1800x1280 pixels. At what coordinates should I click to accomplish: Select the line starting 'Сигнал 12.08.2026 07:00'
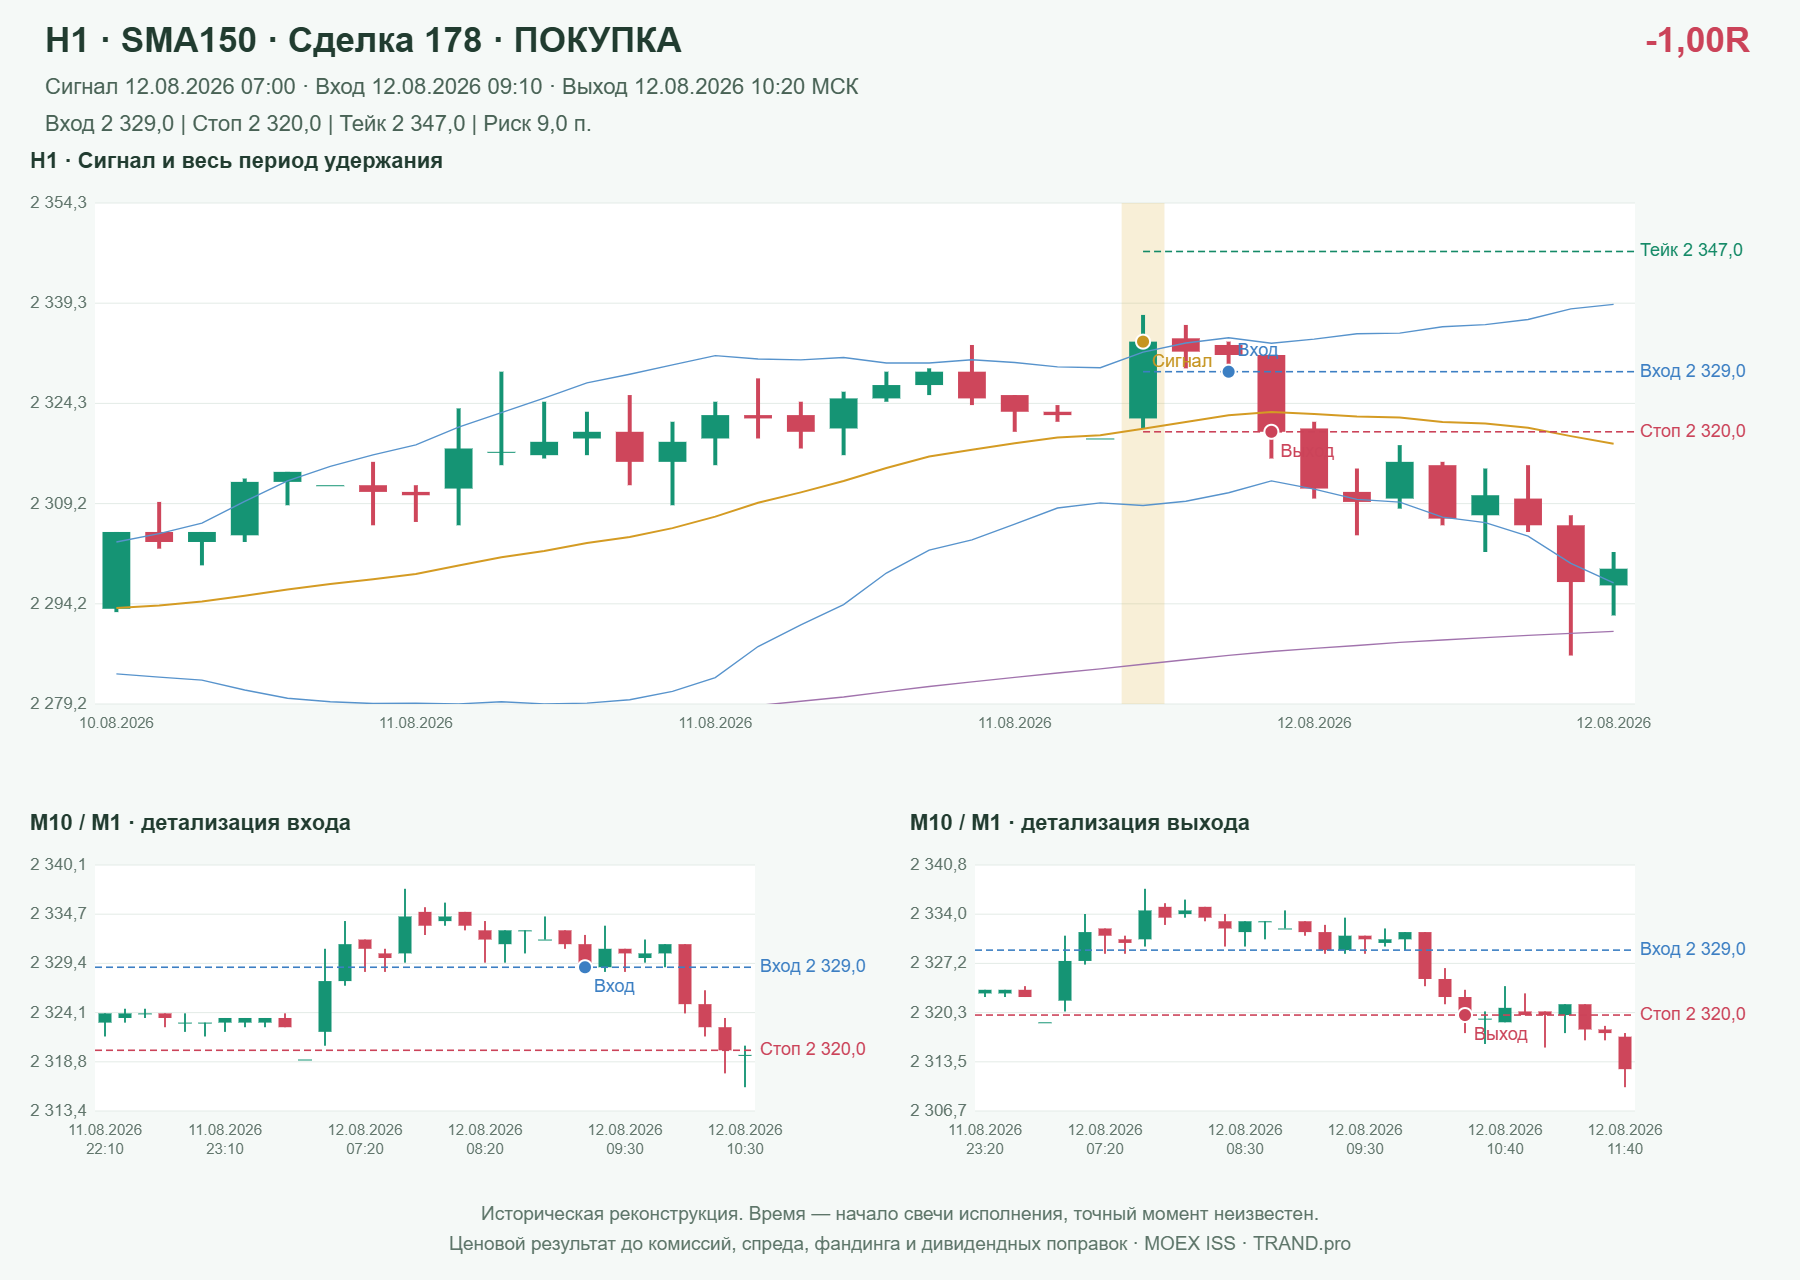[451, 87]
